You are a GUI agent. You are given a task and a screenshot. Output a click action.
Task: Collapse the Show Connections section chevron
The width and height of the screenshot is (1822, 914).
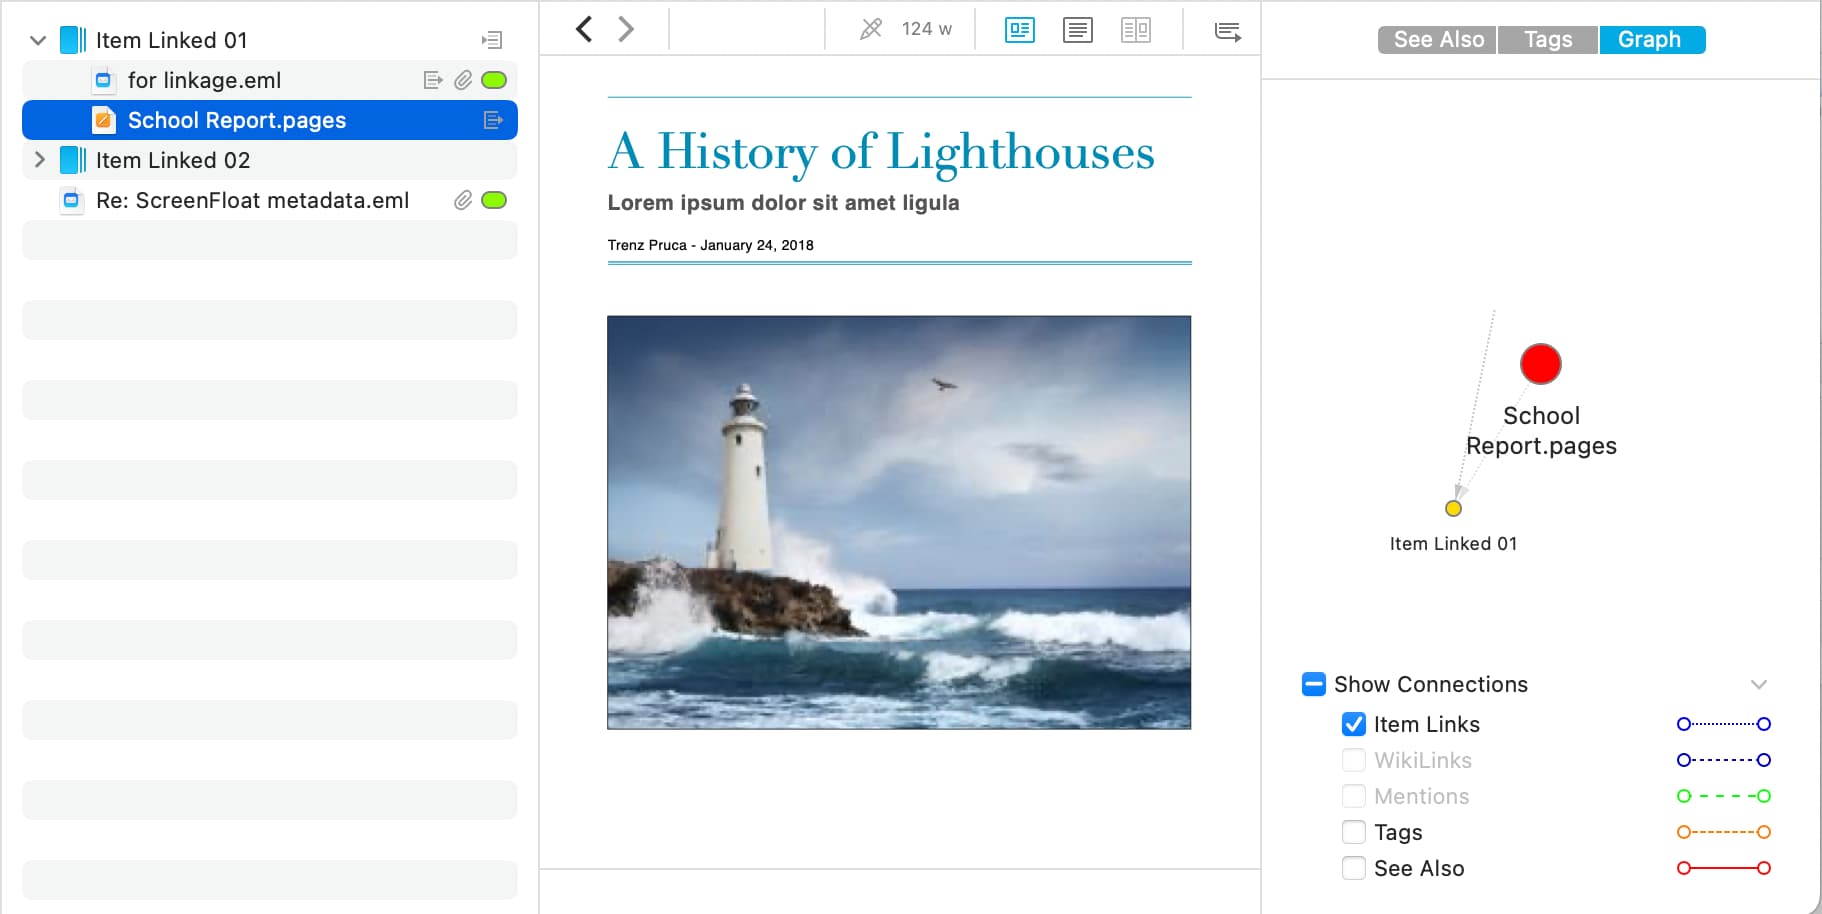[1759, 684]
